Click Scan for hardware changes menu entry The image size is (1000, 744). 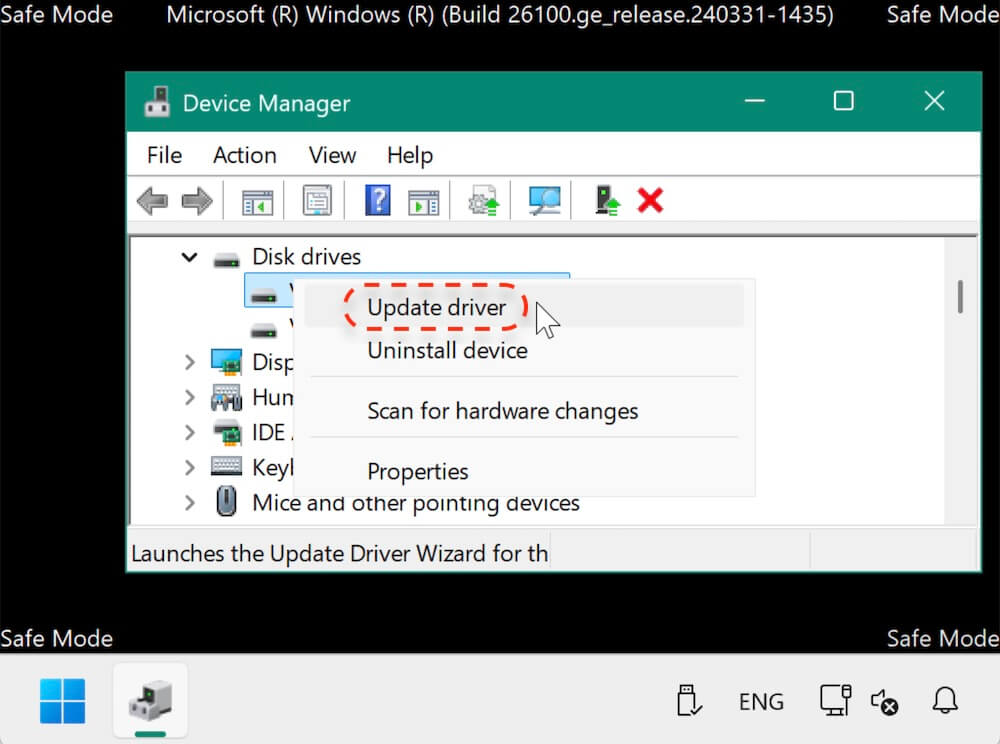tap(502, 411)
